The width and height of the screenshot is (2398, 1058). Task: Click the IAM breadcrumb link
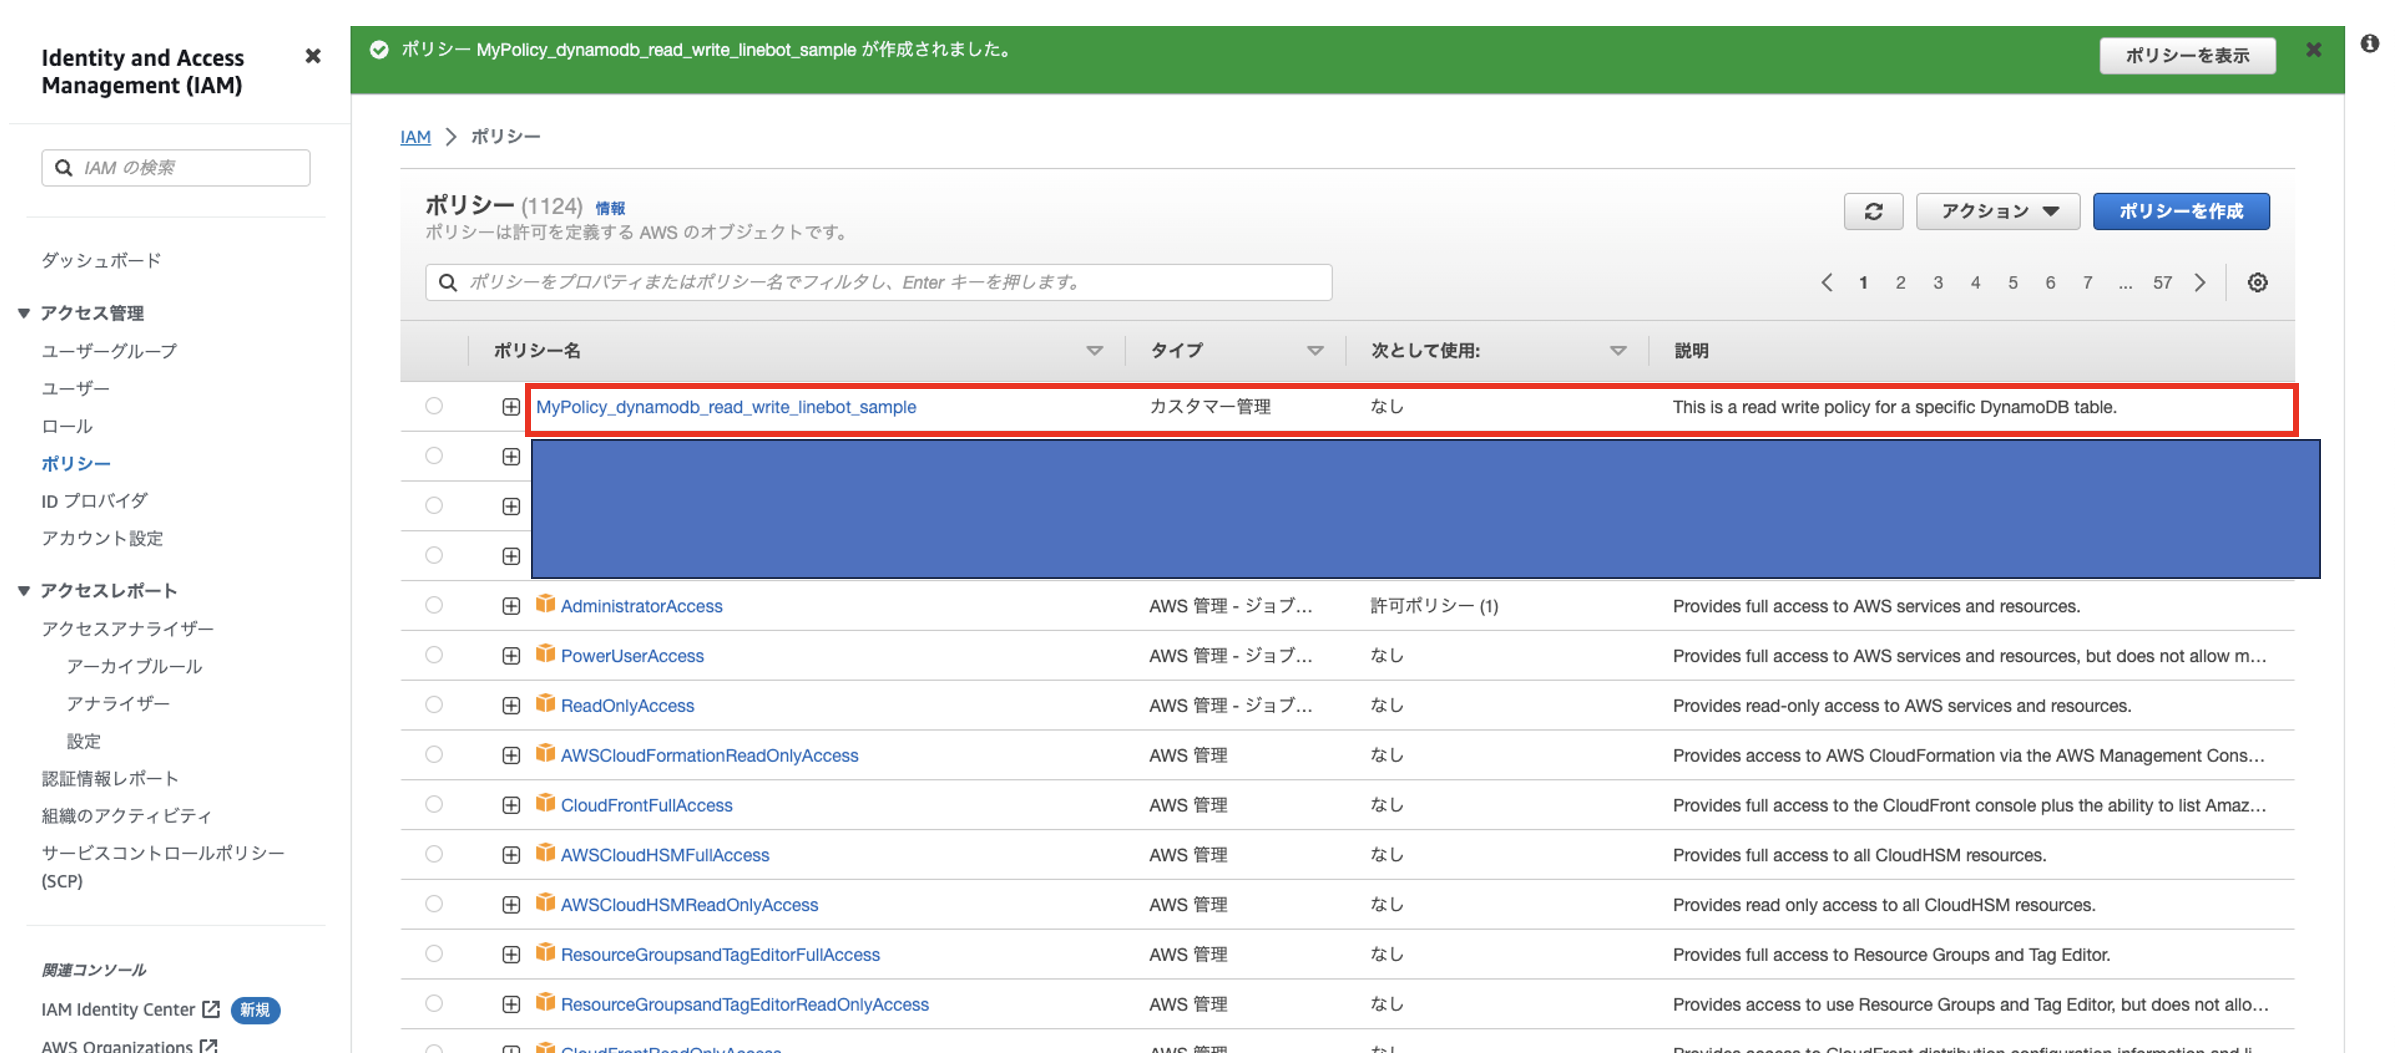point(415,136)
